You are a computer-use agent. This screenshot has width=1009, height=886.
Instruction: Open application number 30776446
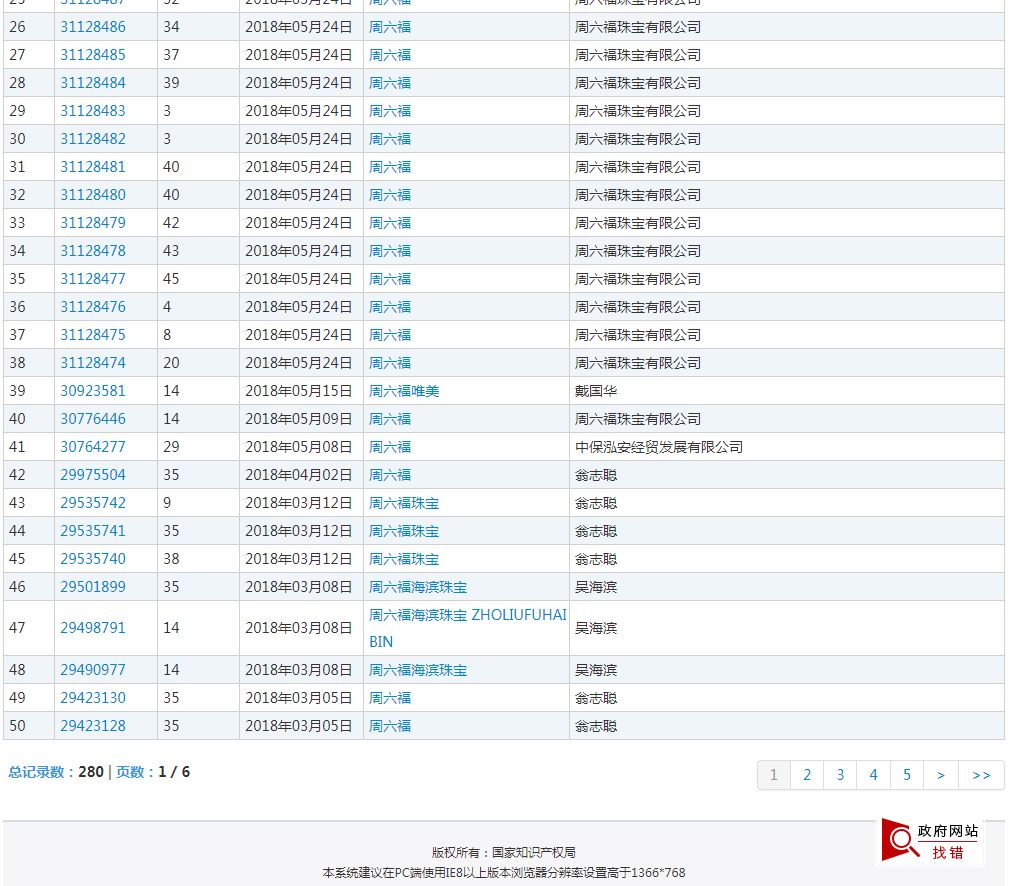point(93,419)
